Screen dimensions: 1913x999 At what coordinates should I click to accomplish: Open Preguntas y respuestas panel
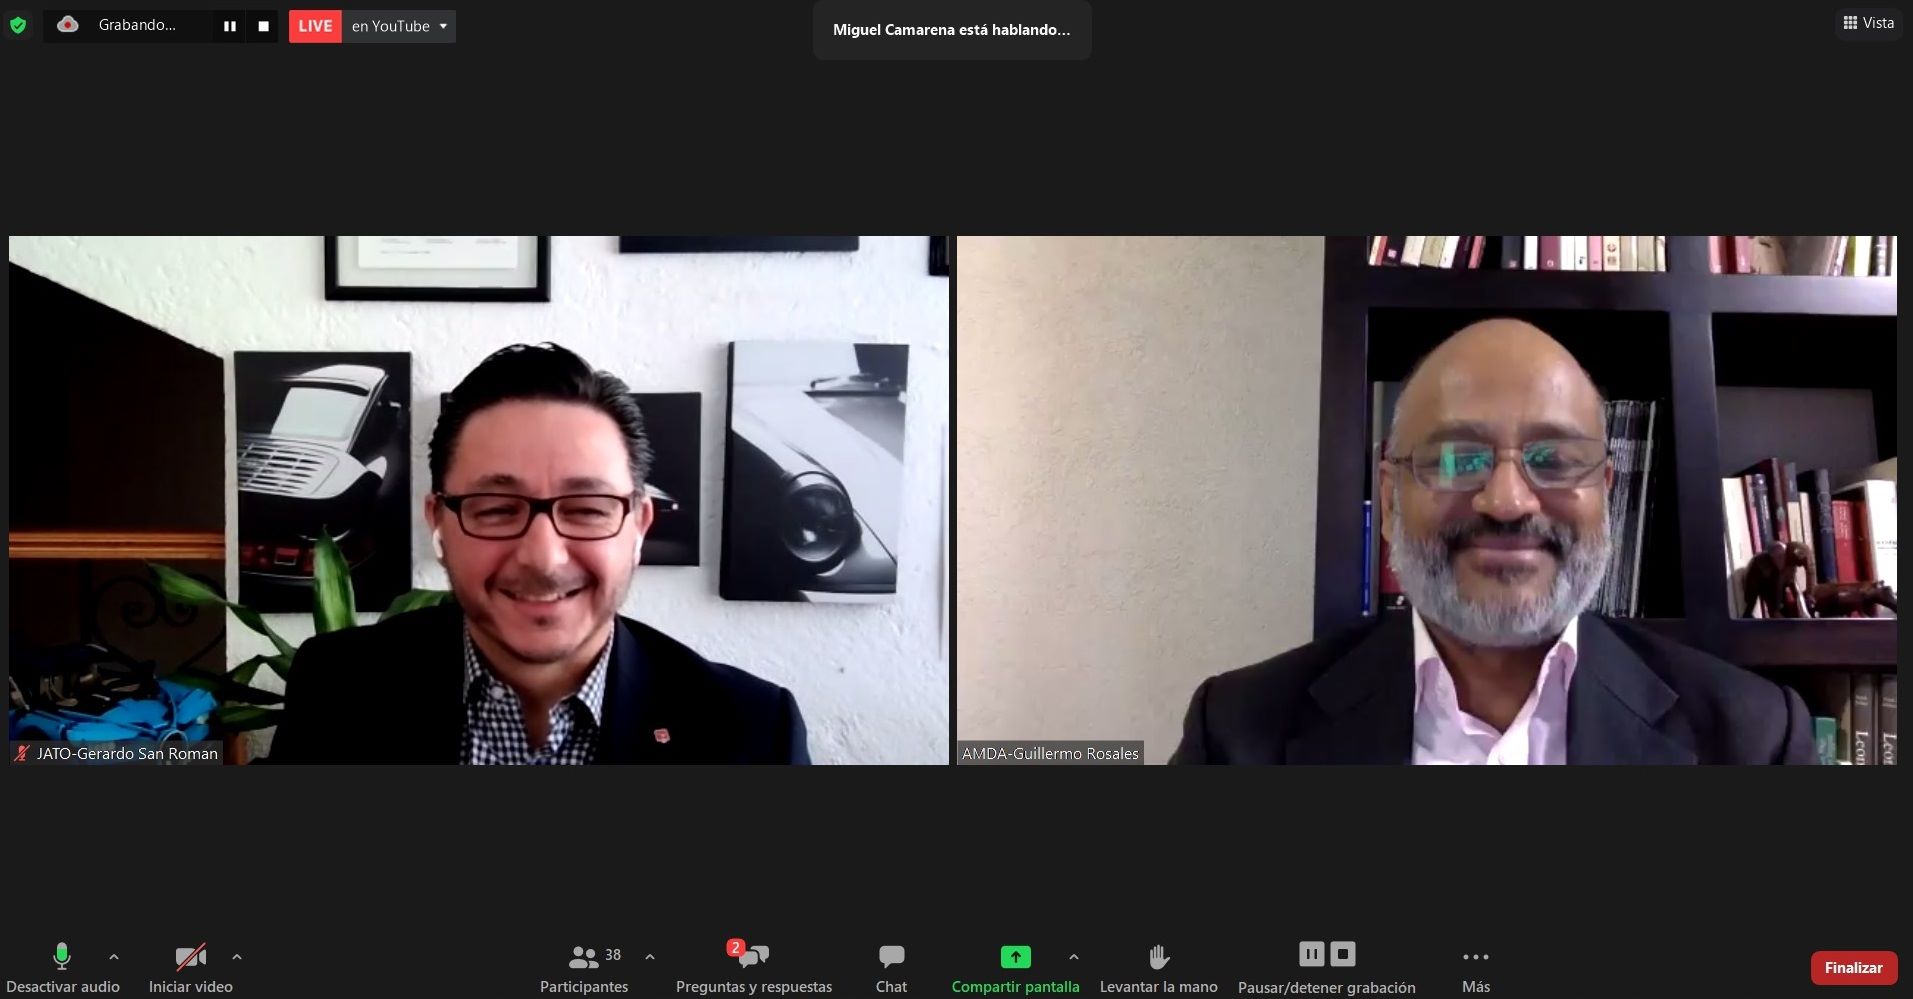coord(753,968)
